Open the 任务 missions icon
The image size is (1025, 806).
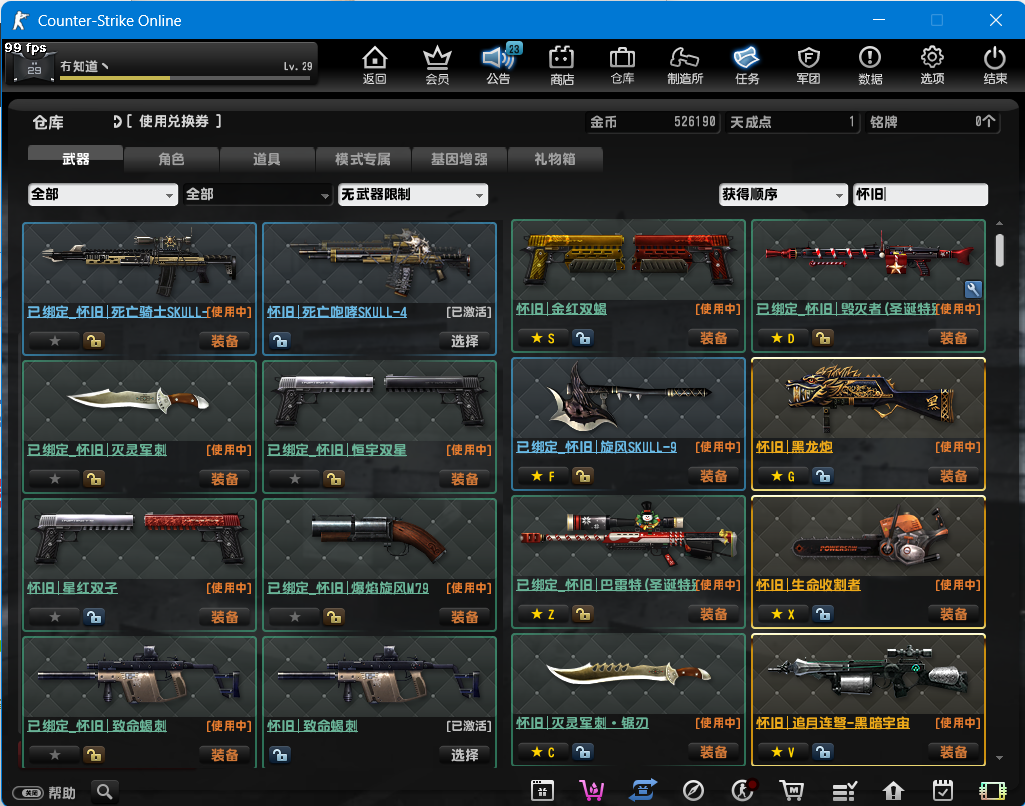747,65
